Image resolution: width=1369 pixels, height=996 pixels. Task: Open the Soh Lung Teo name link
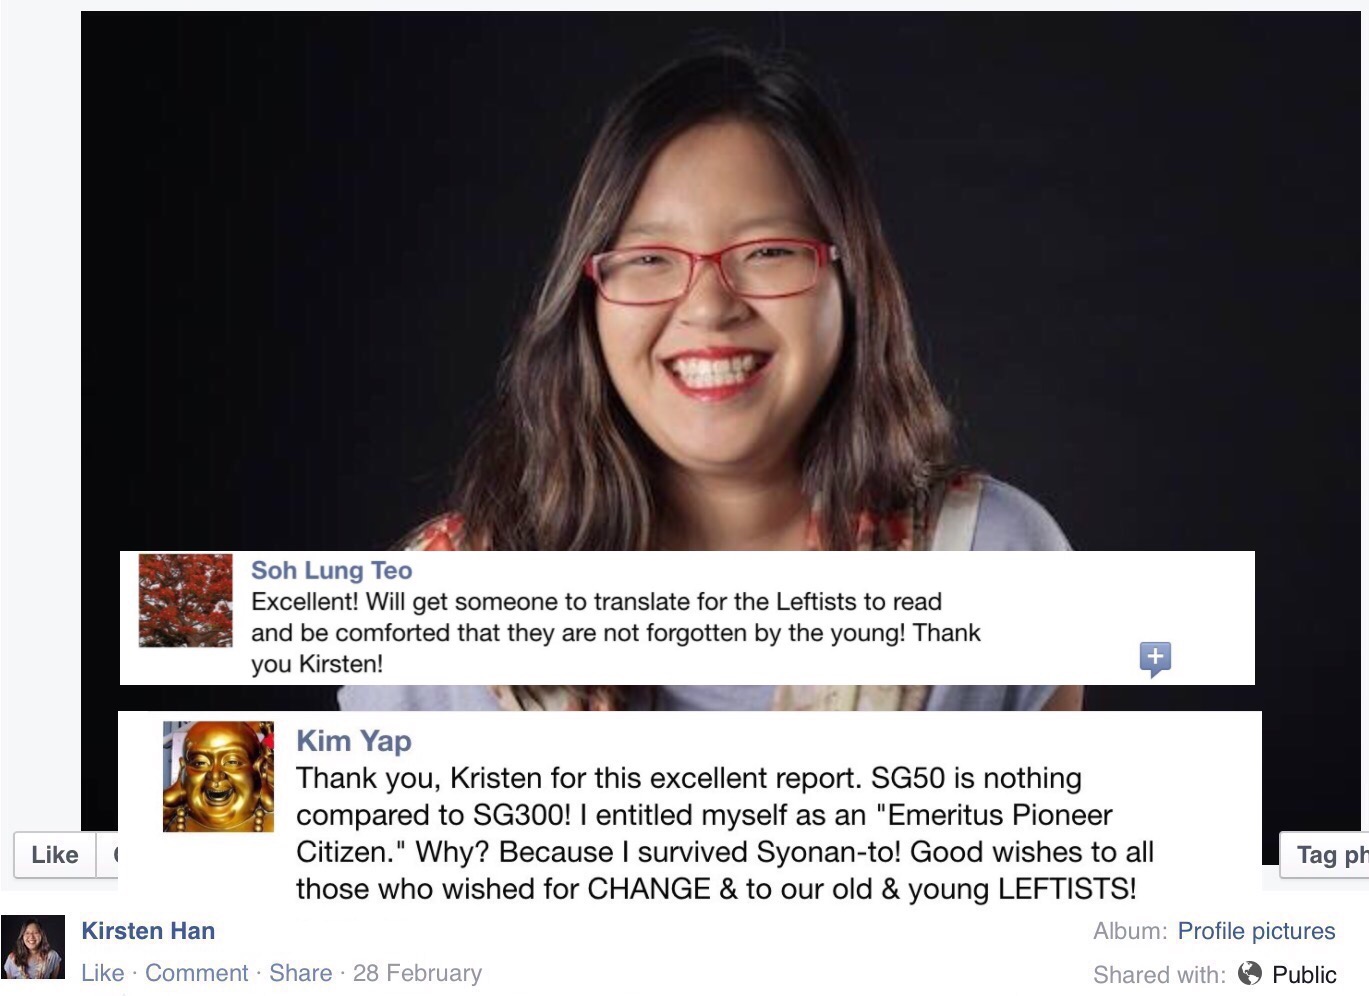(331, 570)
